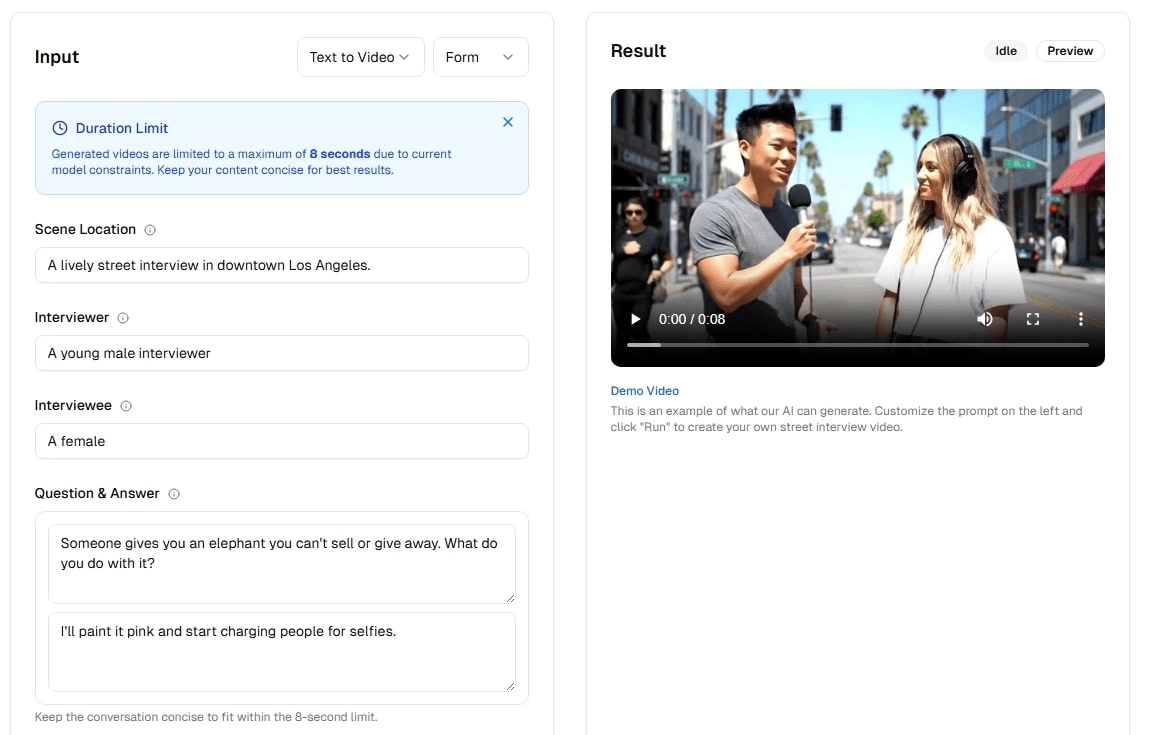This screenshot has width=1152, height=735.
Task: Enter fullscreen on the video player
Action: pos(1032,318)
